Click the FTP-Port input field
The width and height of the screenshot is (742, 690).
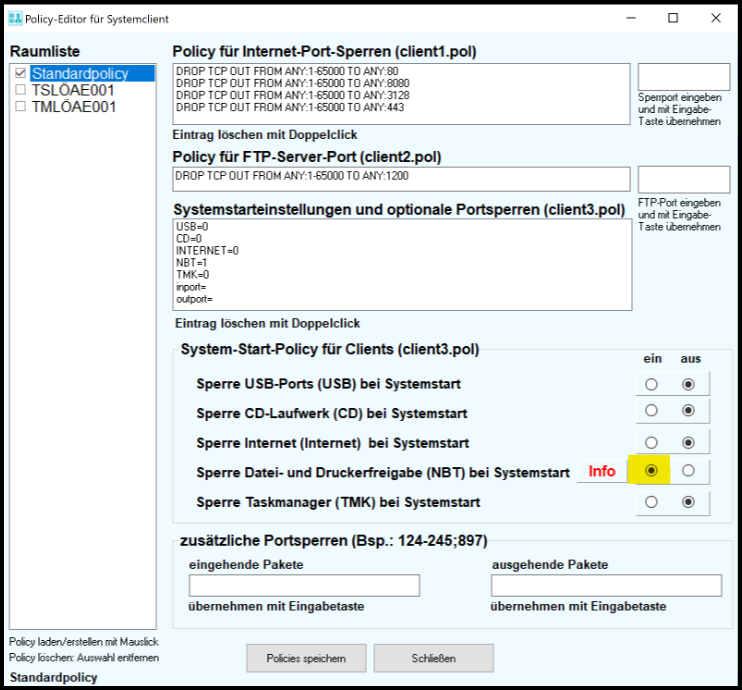[x=677, y=179]
